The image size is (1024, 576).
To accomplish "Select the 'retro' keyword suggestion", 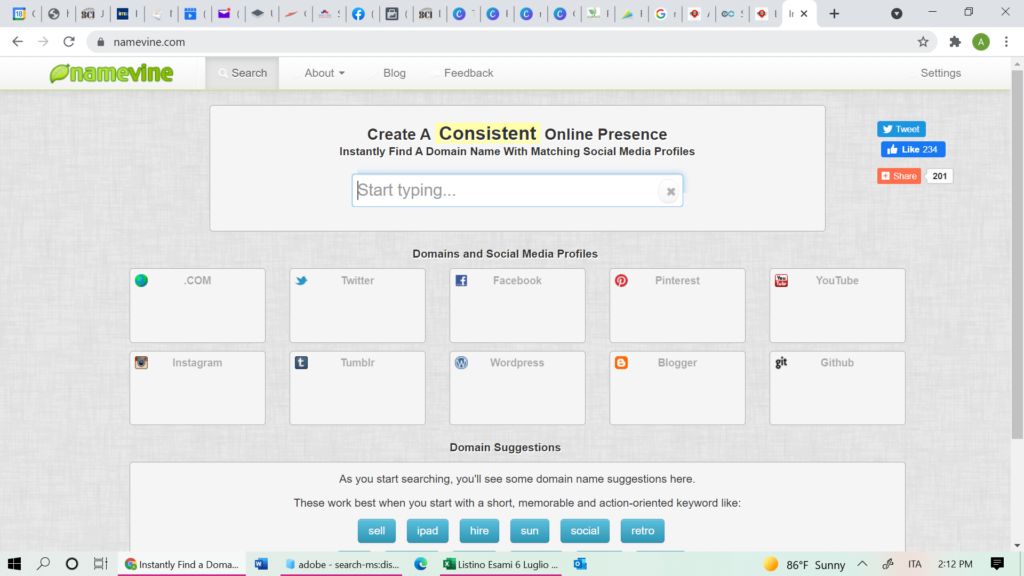I will coord(642,531).
